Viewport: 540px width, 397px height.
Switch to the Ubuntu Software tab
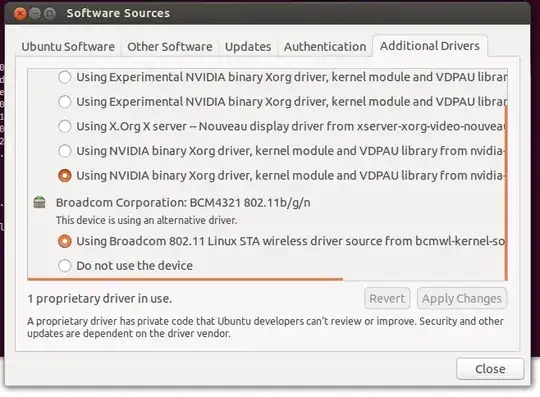click(68, 46)
